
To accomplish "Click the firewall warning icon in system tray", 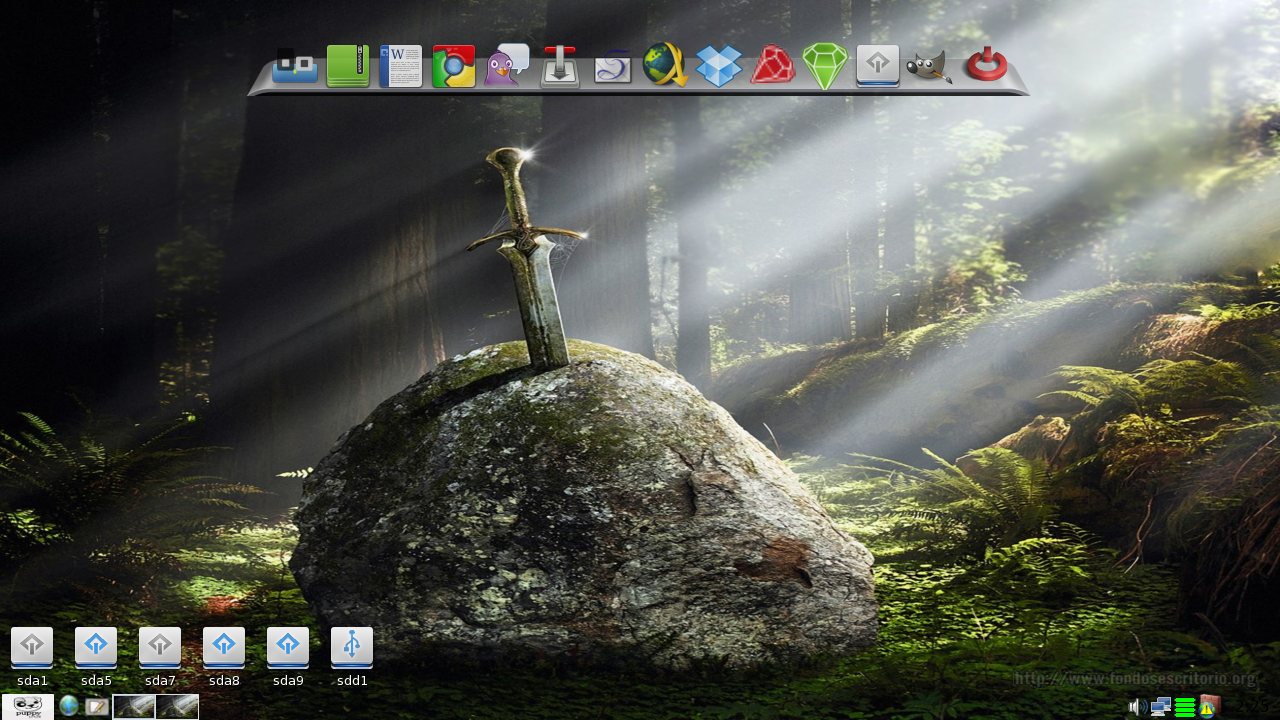I will point(1209,706).
